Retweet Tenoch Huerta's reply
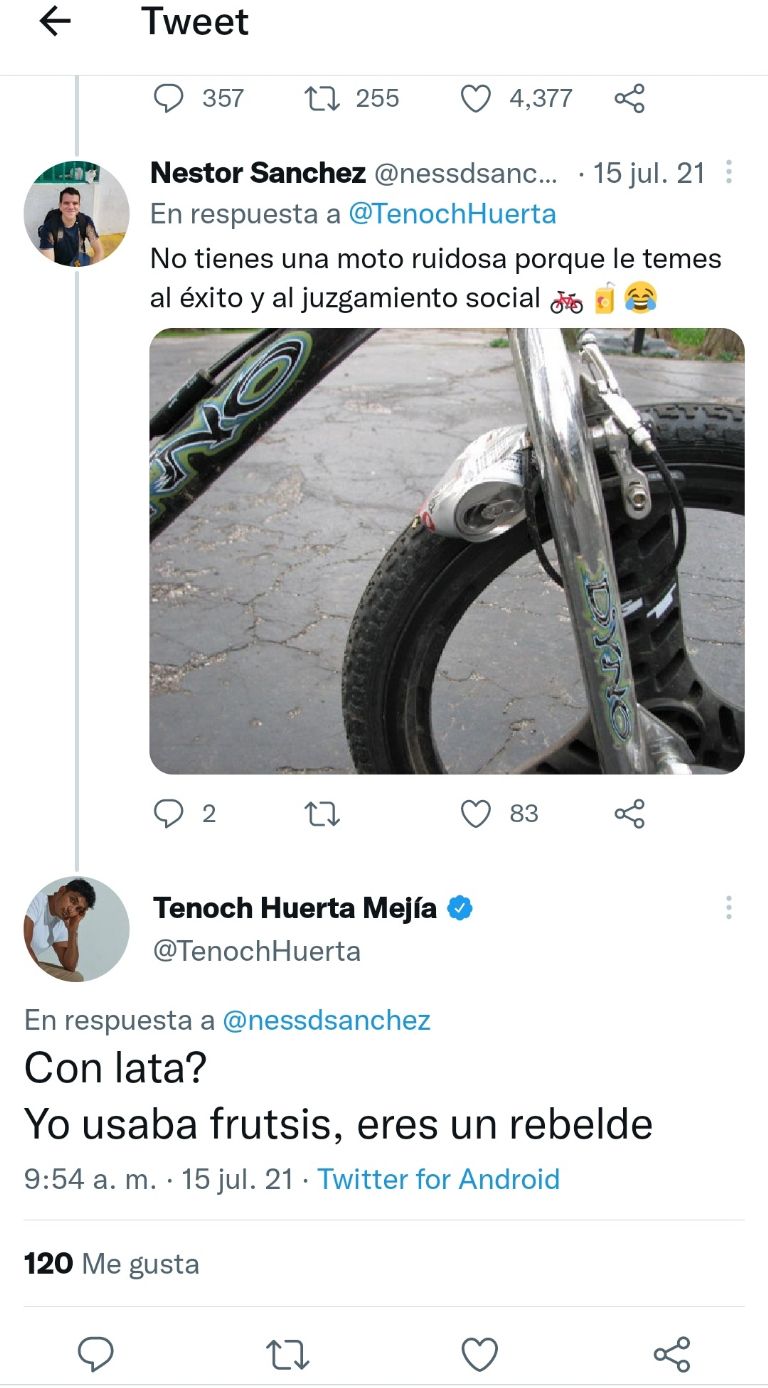Screen dimensions: 768x1388 (x=286, y=1356)
